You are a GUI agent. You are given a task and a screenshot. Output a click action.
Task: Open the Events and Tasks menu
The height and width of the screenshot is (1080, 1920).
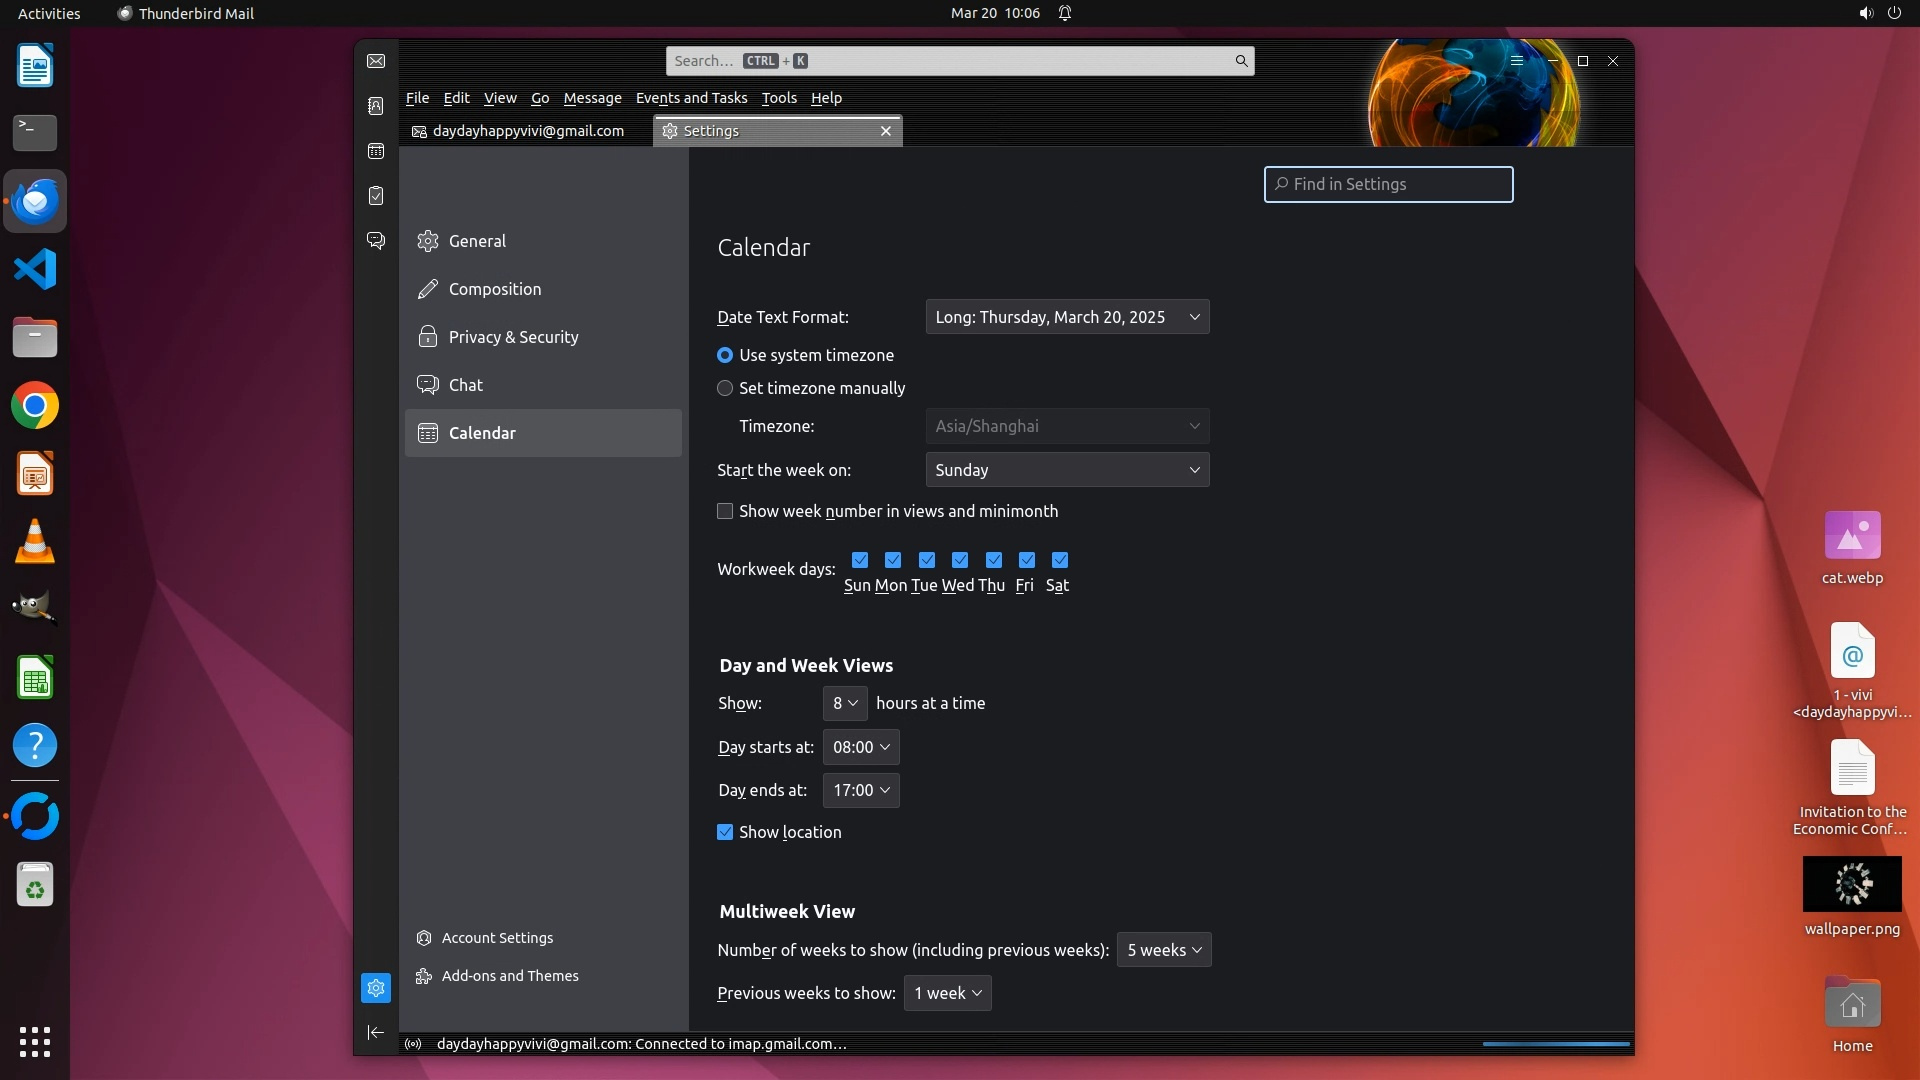pyautogui.click(x=691, y=98)
